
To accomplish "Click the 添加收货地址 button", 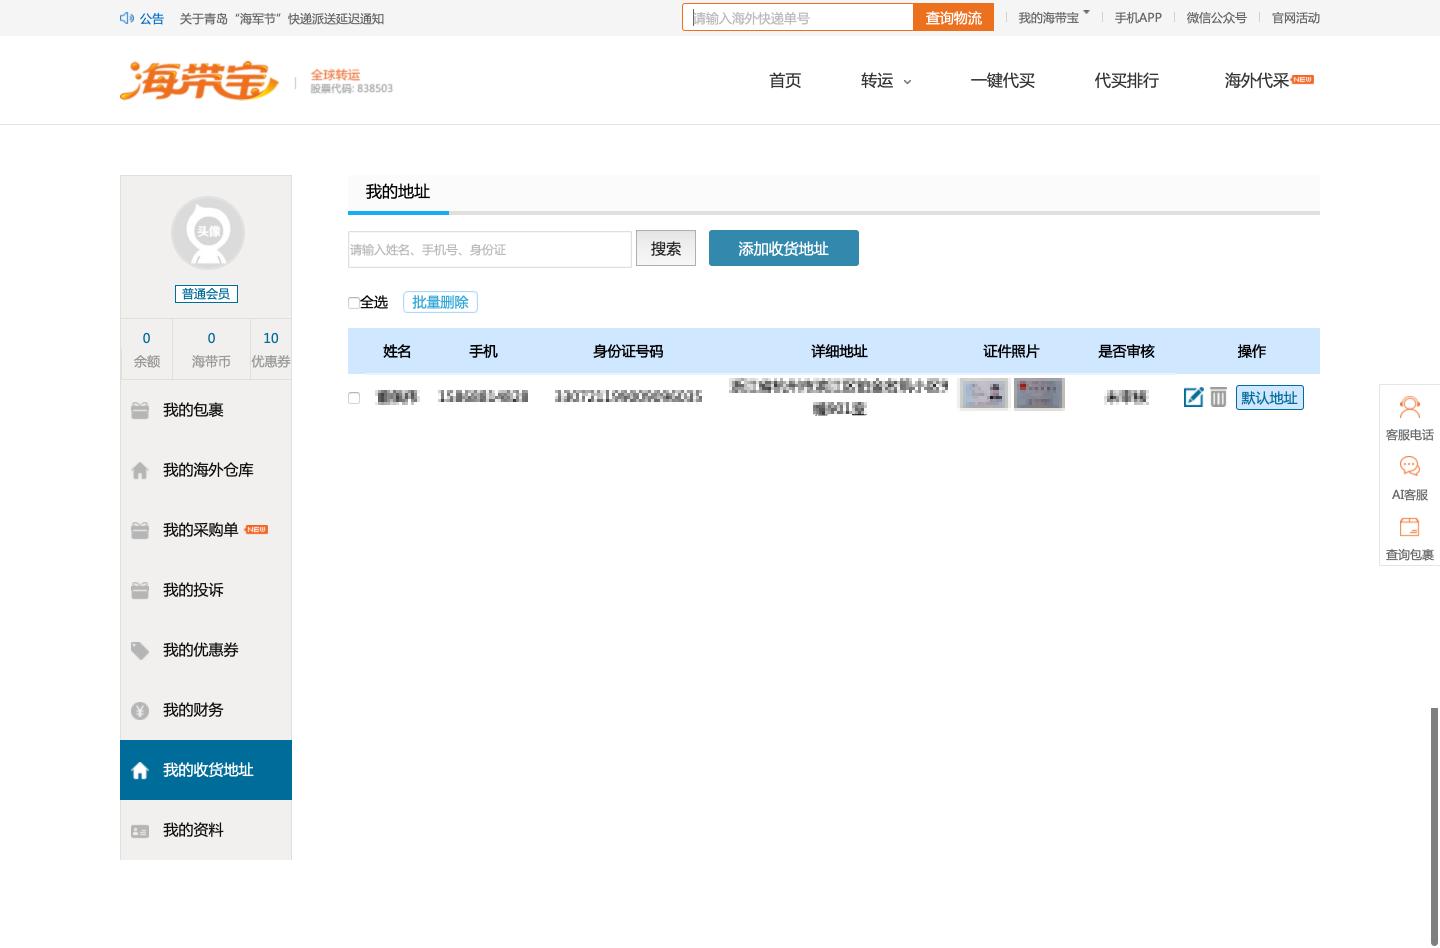I will click(x=783, y=248).
